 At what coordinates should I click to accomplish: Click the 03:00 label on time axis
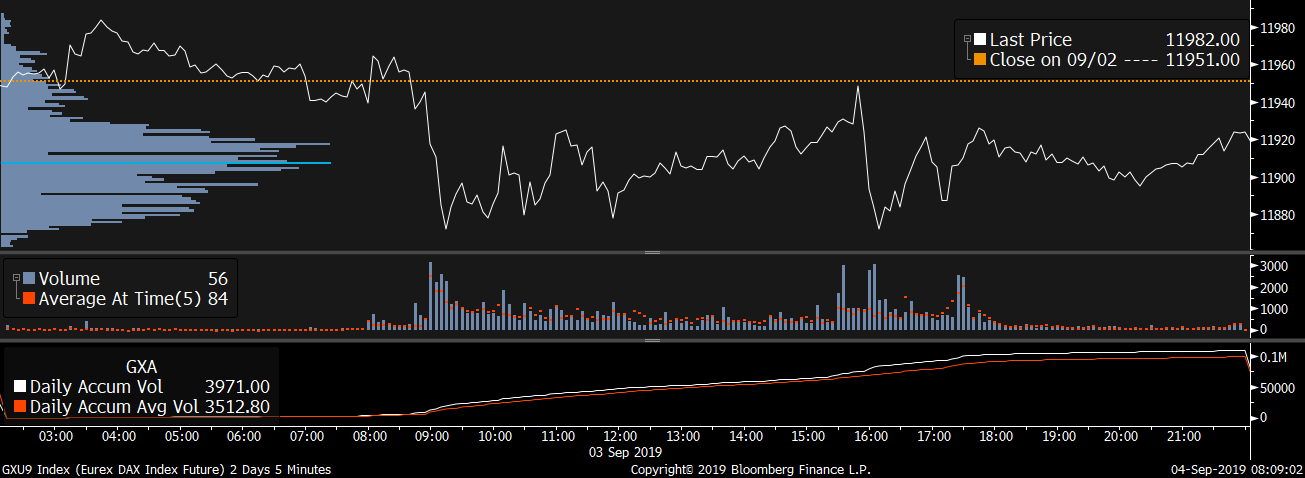pyautogui.click(x=56, y=437)
